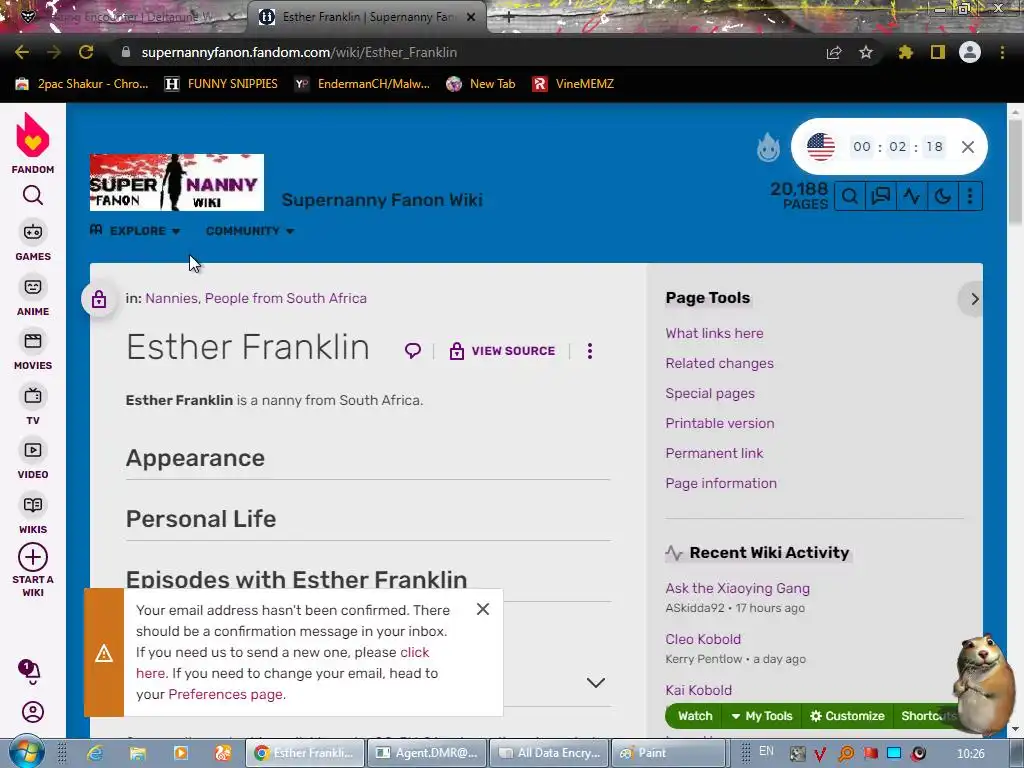Open Special pages link

[x=710, y=393]
